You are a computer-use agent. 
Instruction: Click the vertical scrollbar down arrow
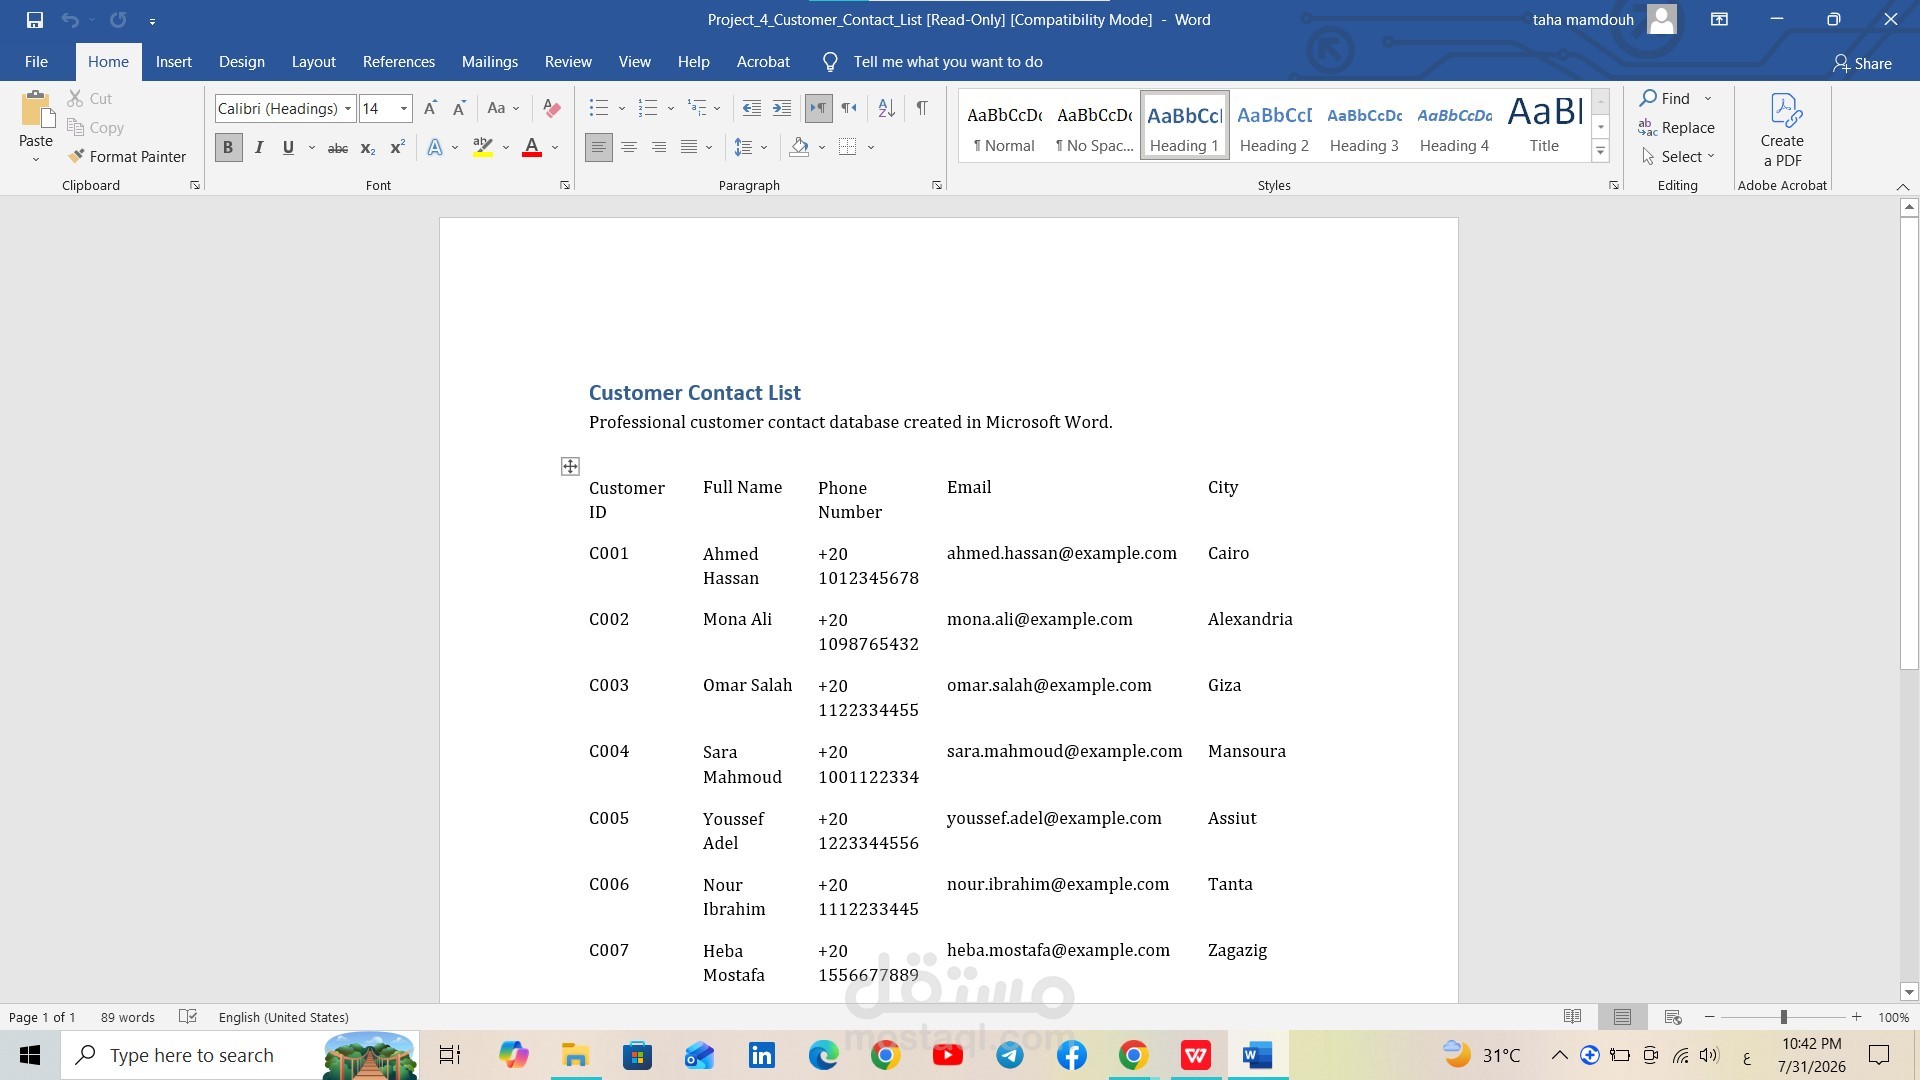click(1909, 992)
